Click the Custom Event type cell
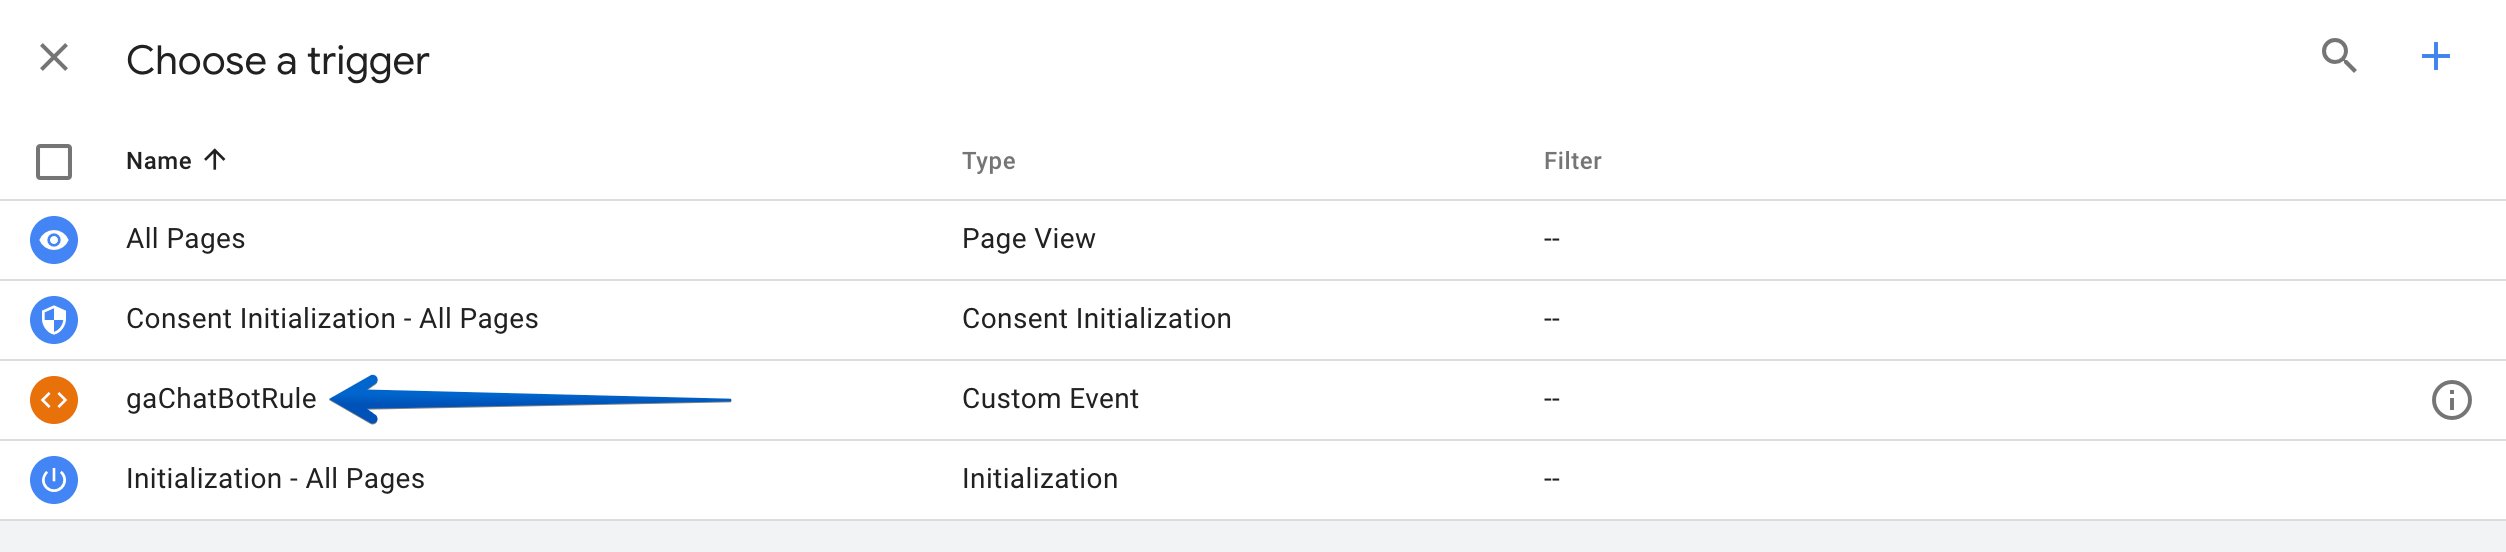The height and width of the screenshot is (552, 2506). click(x=1050, y=399)
